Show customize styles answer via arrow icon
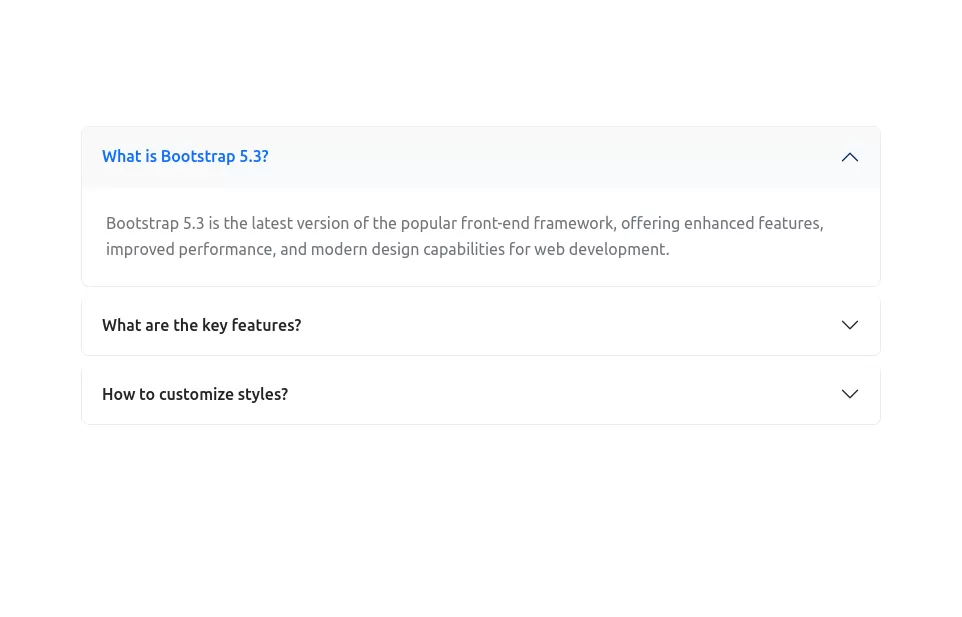The image size is (962, 617). click(x=849, y=394)
